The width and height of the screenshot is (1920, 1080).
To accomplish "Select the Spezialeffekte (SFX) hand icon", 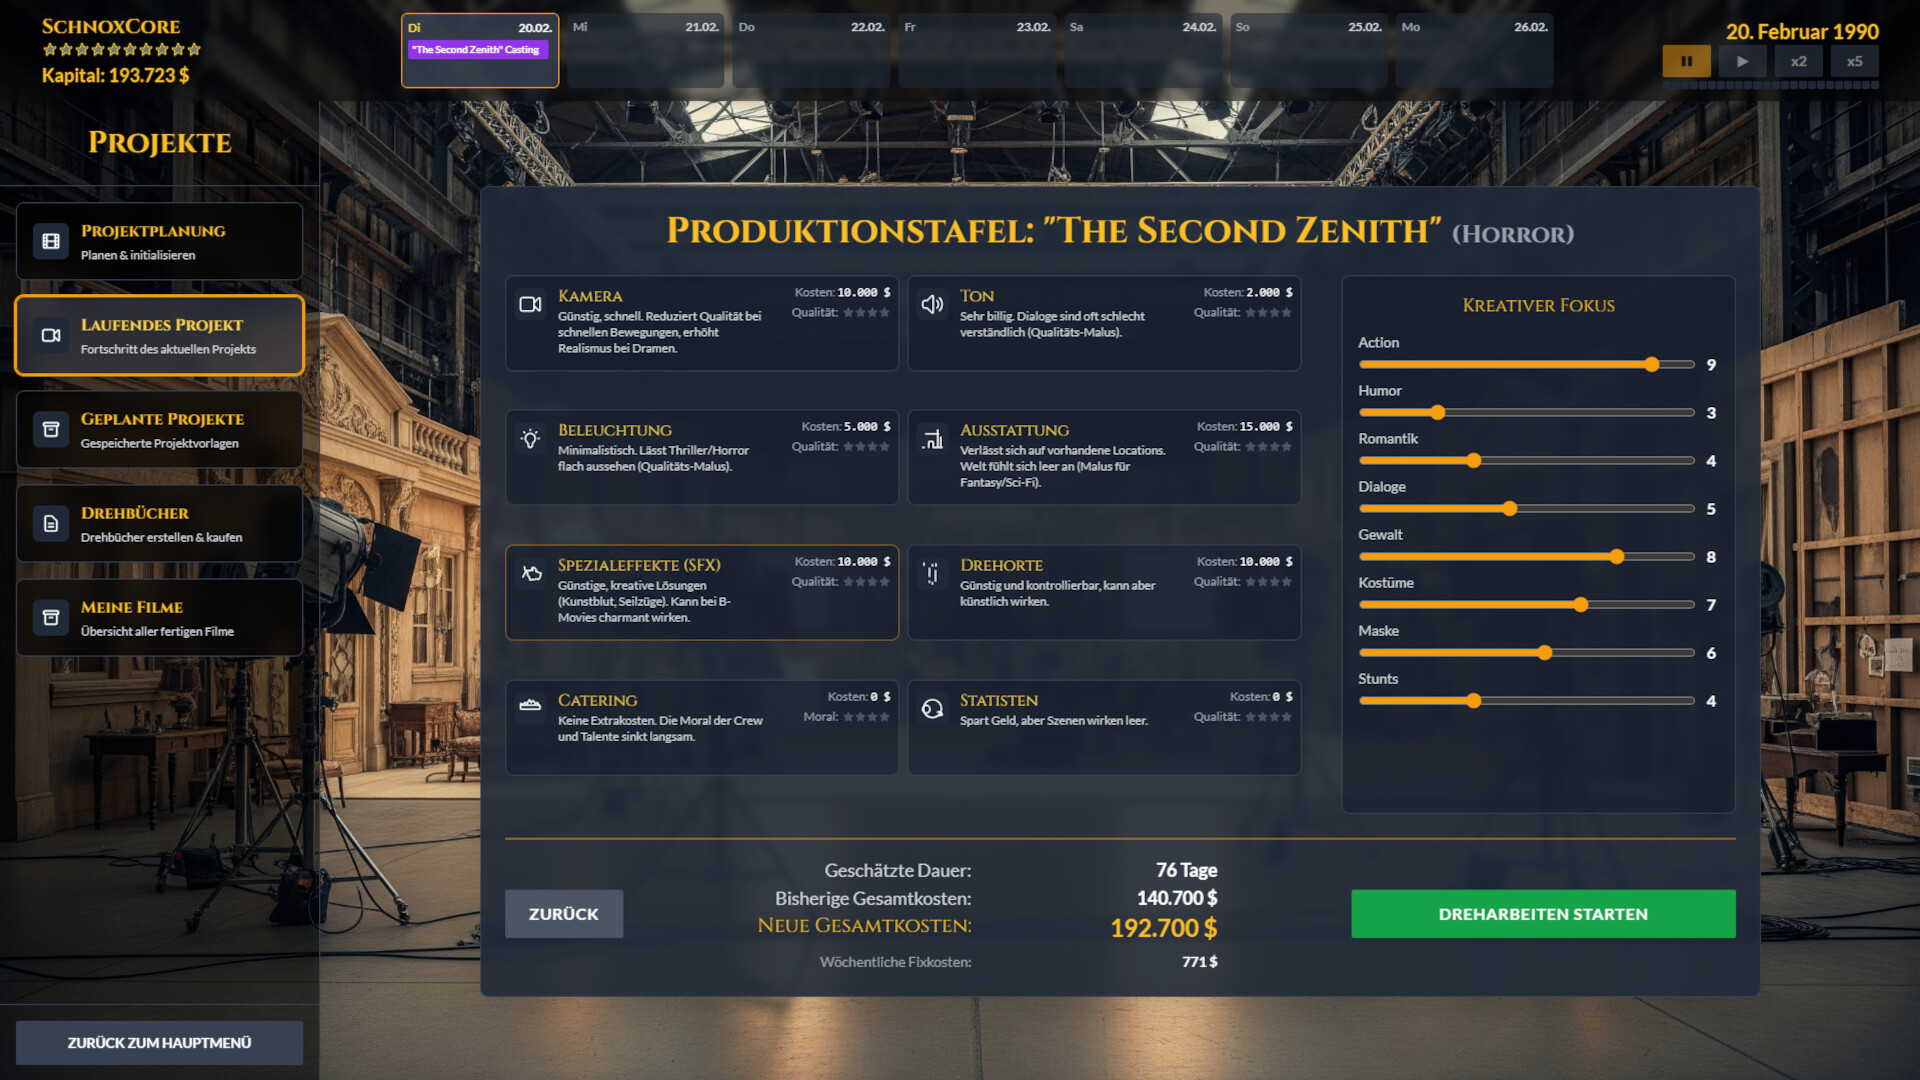I will point(531,572).
